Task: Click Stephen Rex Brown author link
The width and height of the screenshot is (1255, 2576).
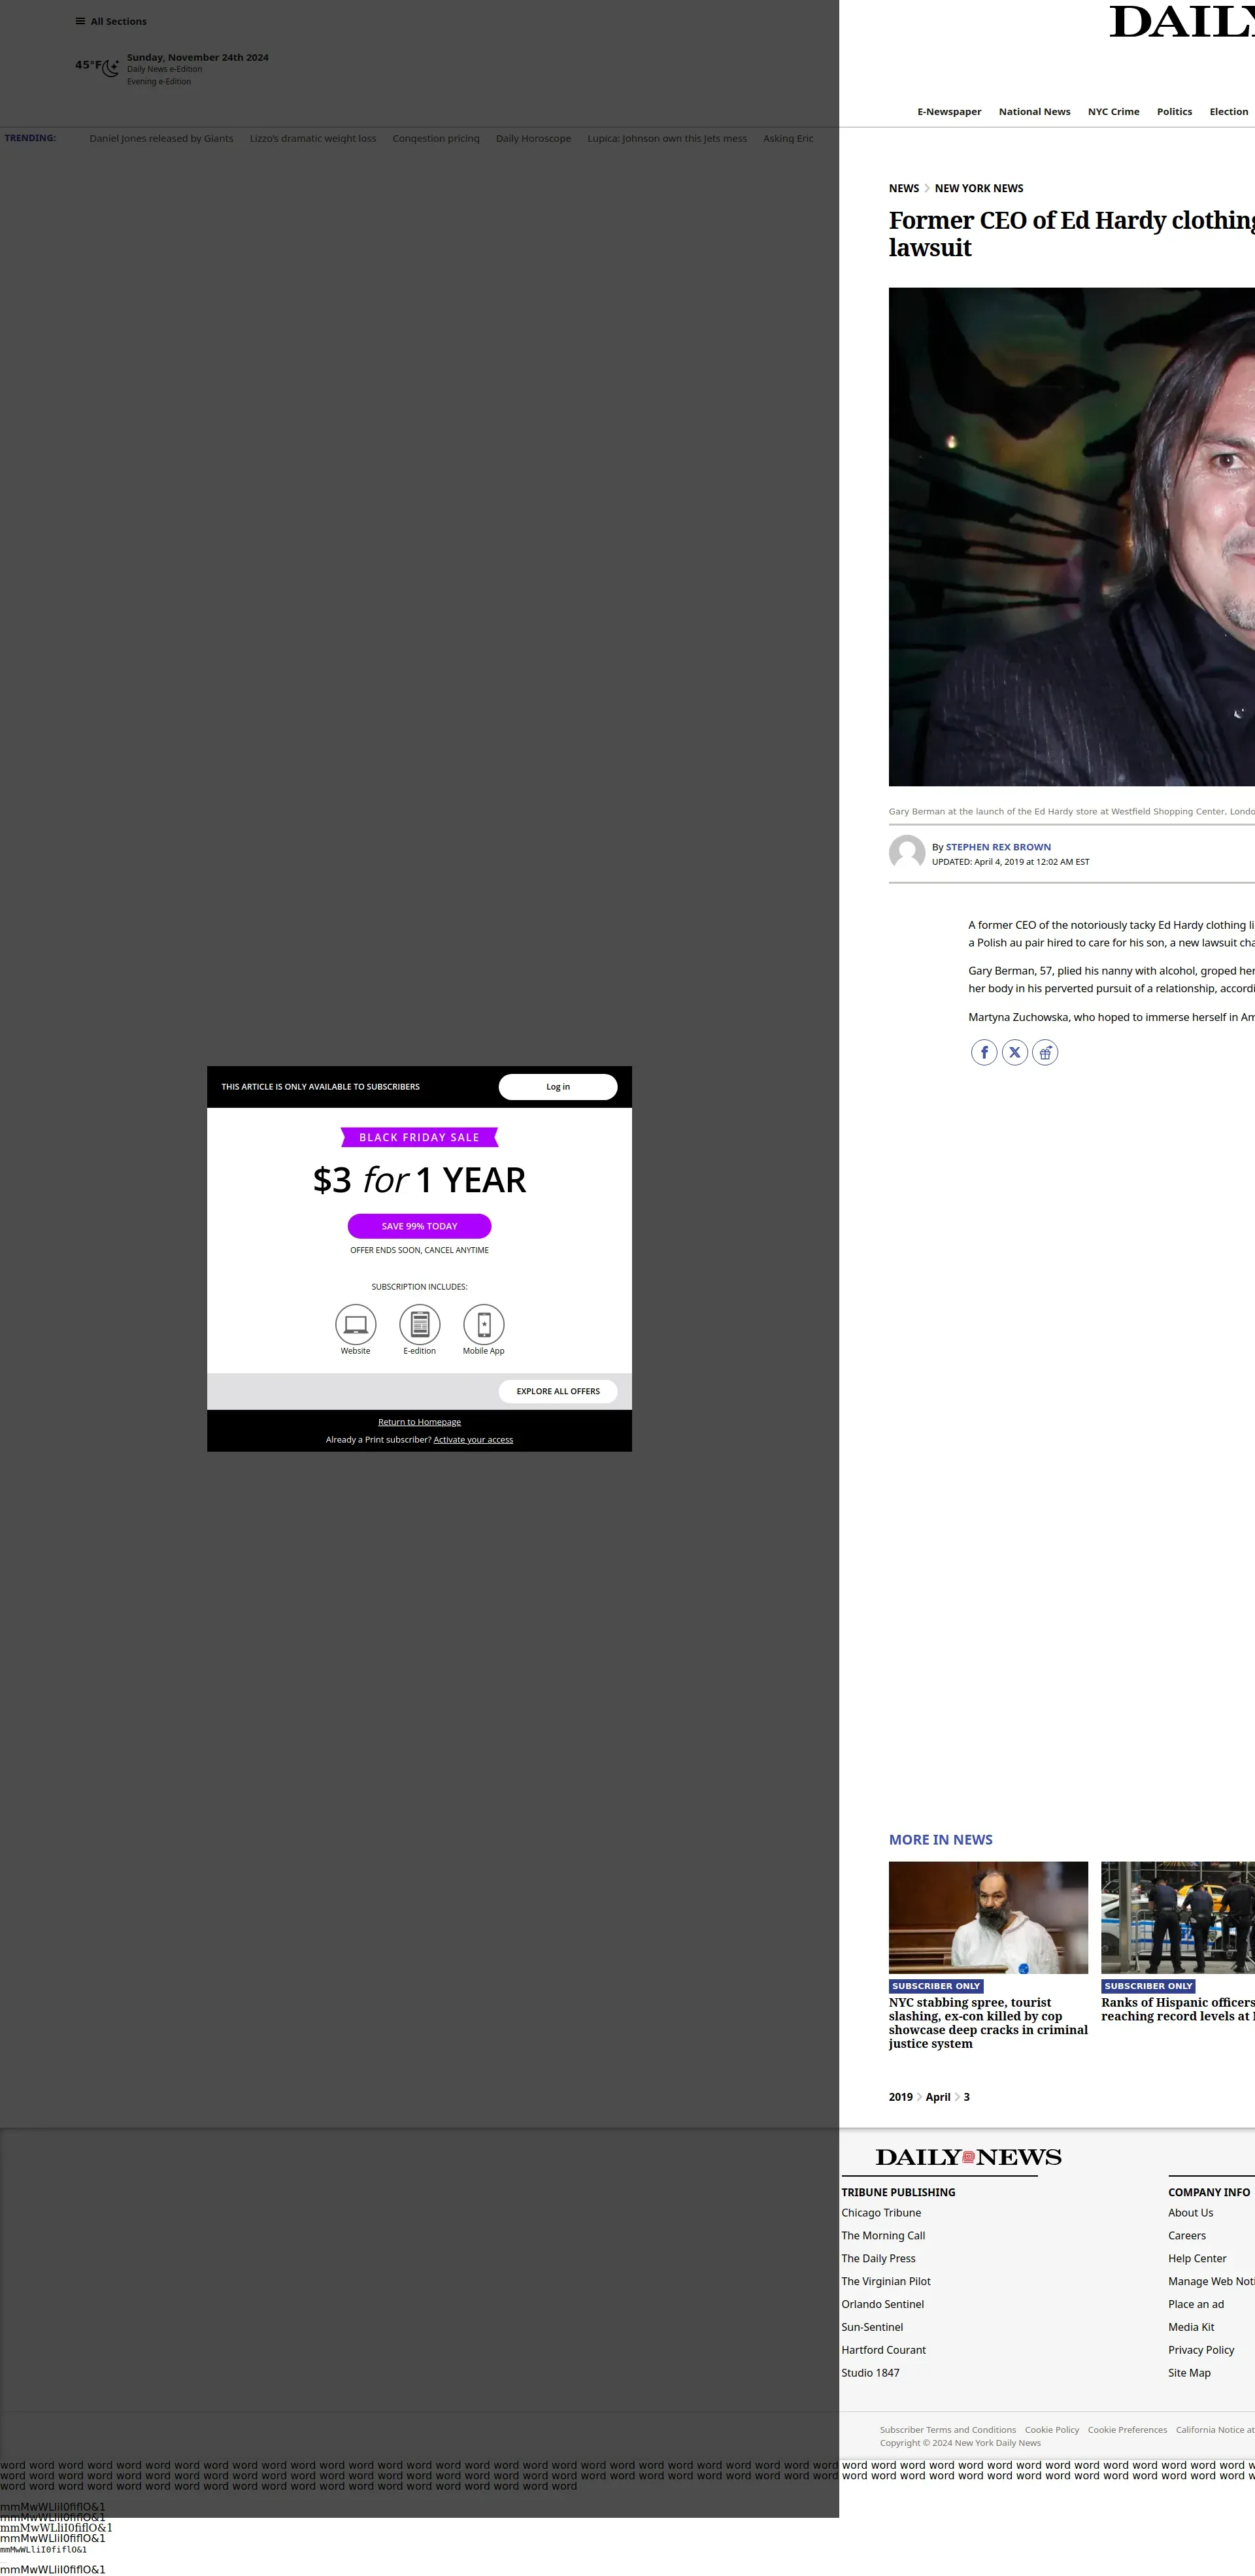Action: coord(998,847)
